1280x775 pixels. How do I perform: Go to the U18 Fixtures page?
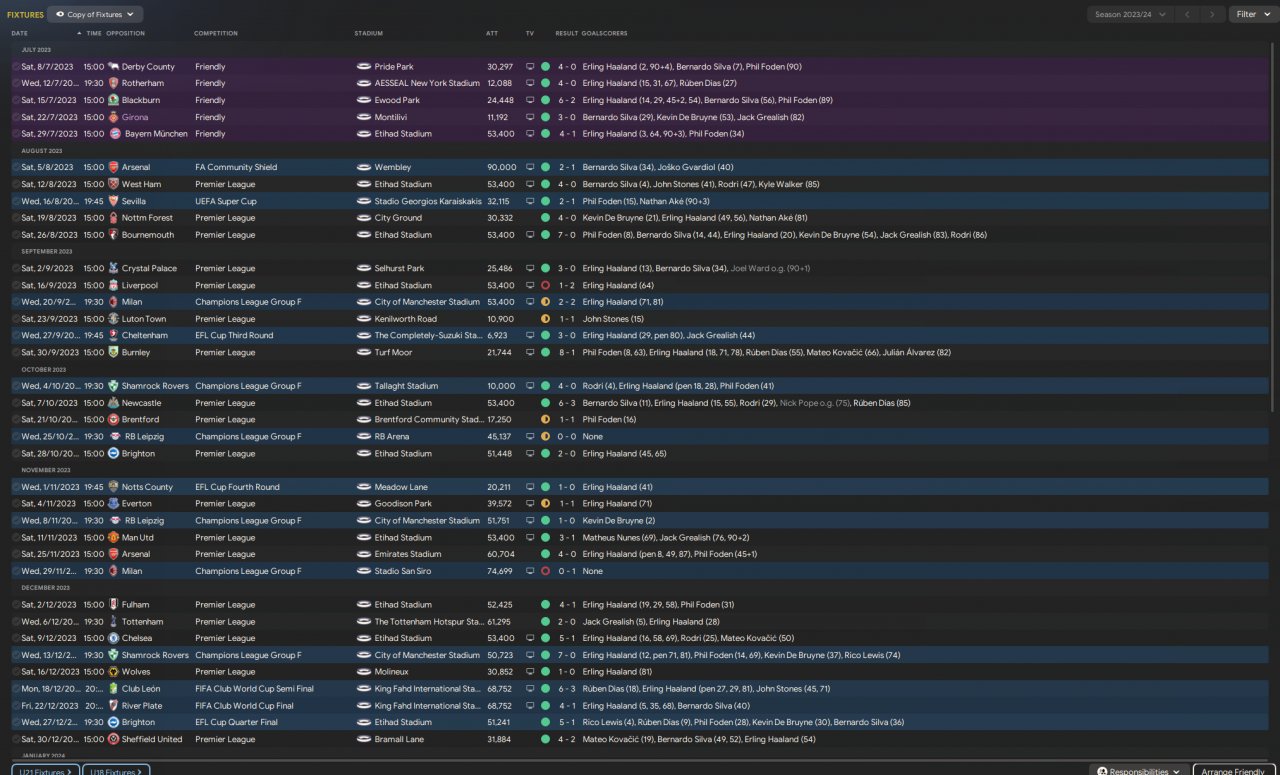pos(116,771)
